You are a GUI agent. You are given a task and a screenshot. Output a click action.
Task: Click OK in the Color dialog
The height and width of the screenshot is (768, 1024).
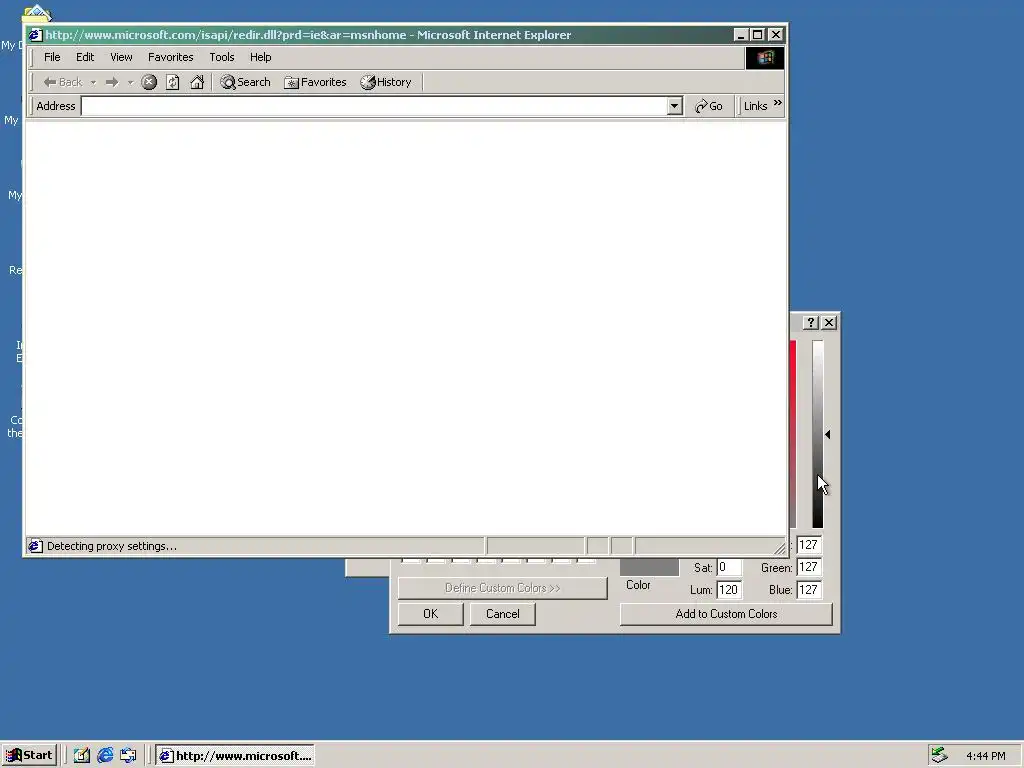pos(430,614)
